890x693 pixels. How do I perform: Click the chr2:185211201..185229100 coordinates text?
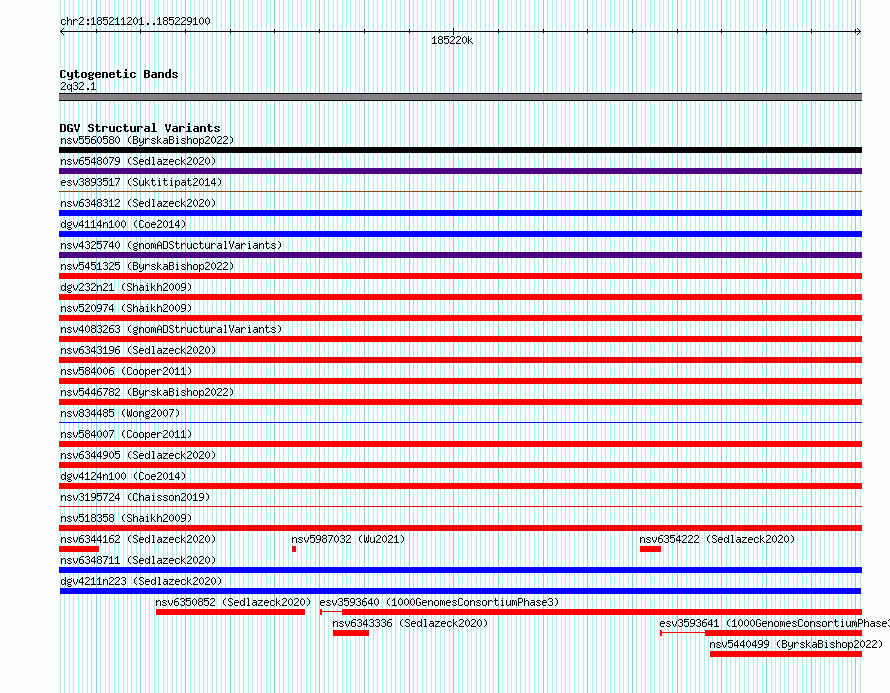[x=135, y=21]
